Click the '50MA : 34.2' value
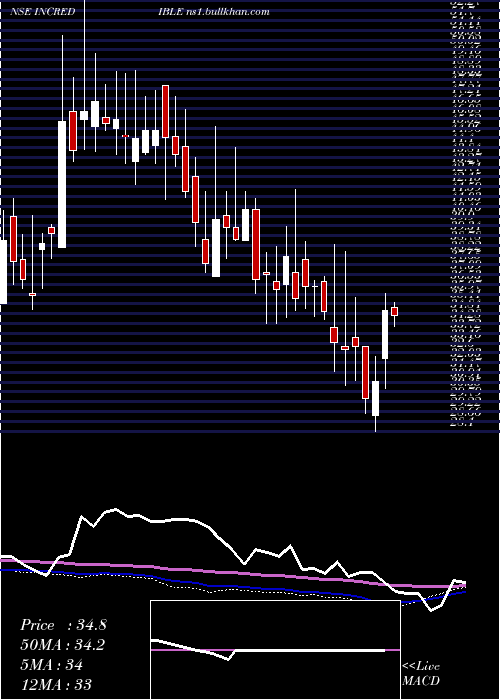This screenshot has height=700, width=500. coord(62,645)
